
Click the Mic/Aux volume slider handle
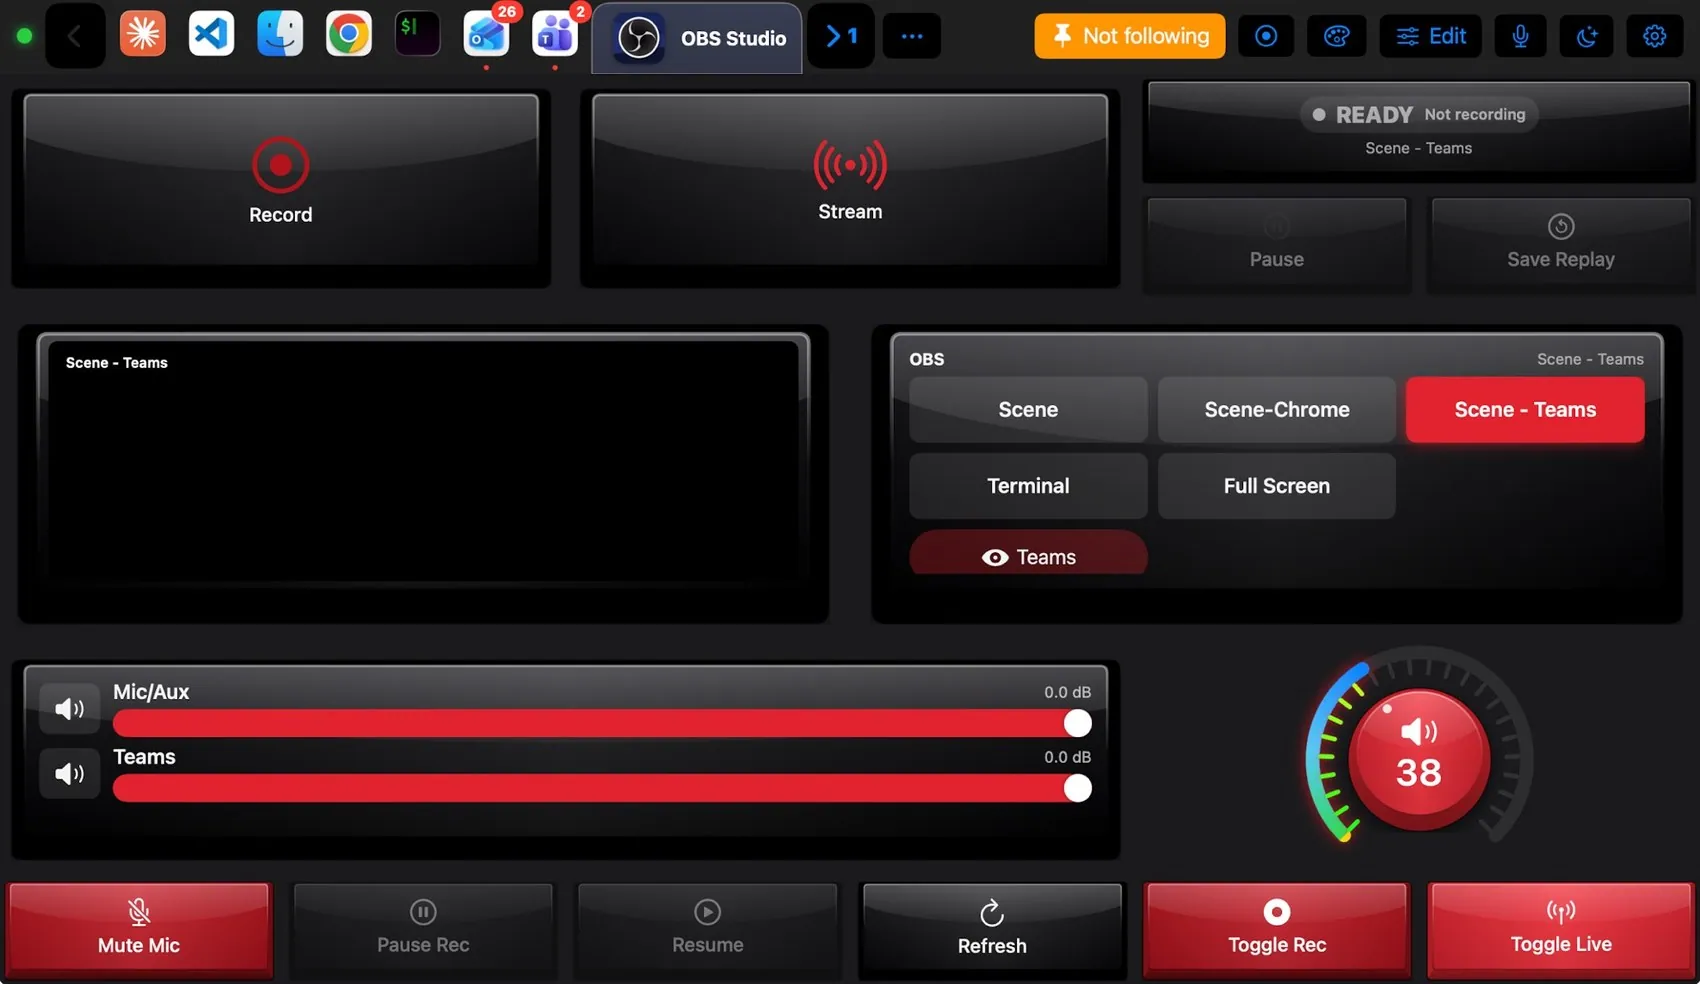click(1077, 723)
